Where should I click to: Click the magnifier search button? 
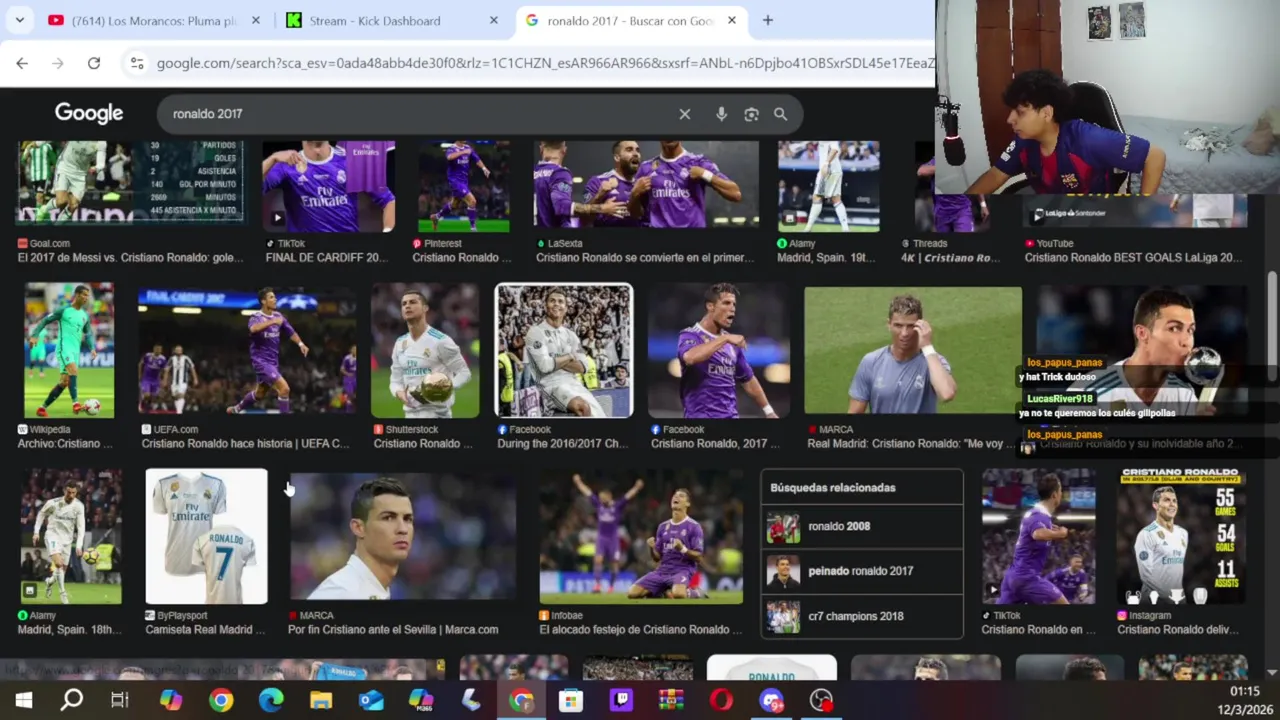780,114
